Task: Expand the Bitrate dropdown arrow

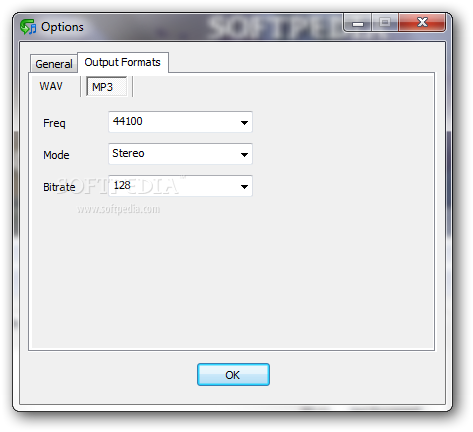Action: [244, 186]
